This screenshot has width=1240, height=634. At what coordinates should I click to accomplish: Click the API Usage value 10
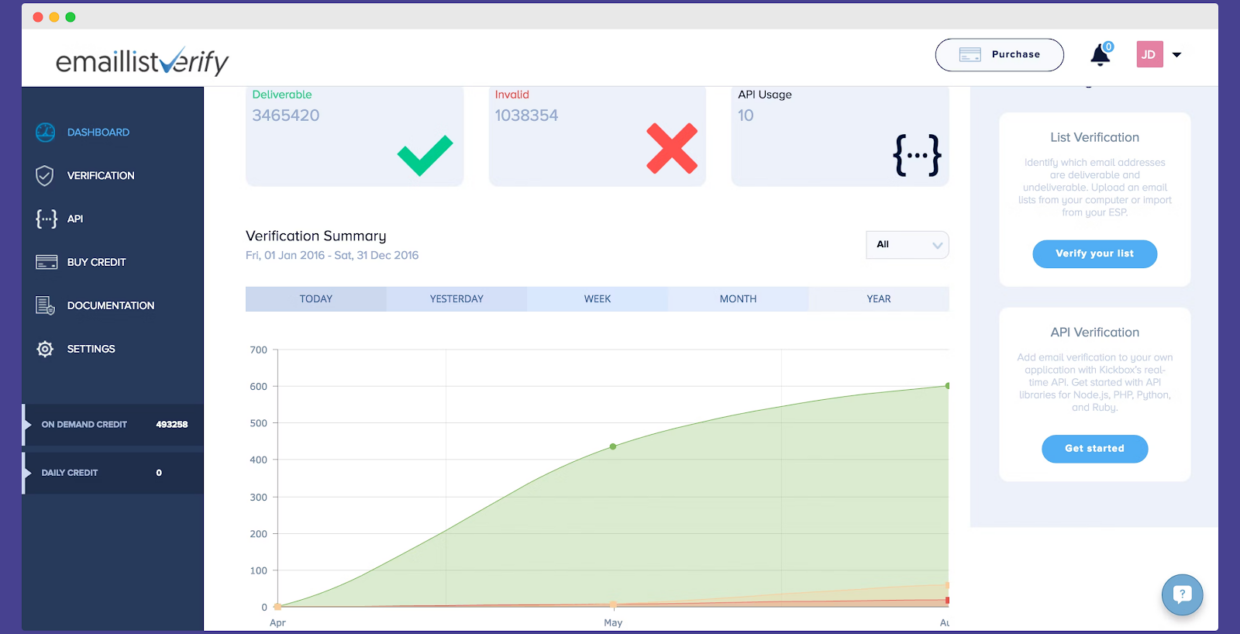pos(746,116)
